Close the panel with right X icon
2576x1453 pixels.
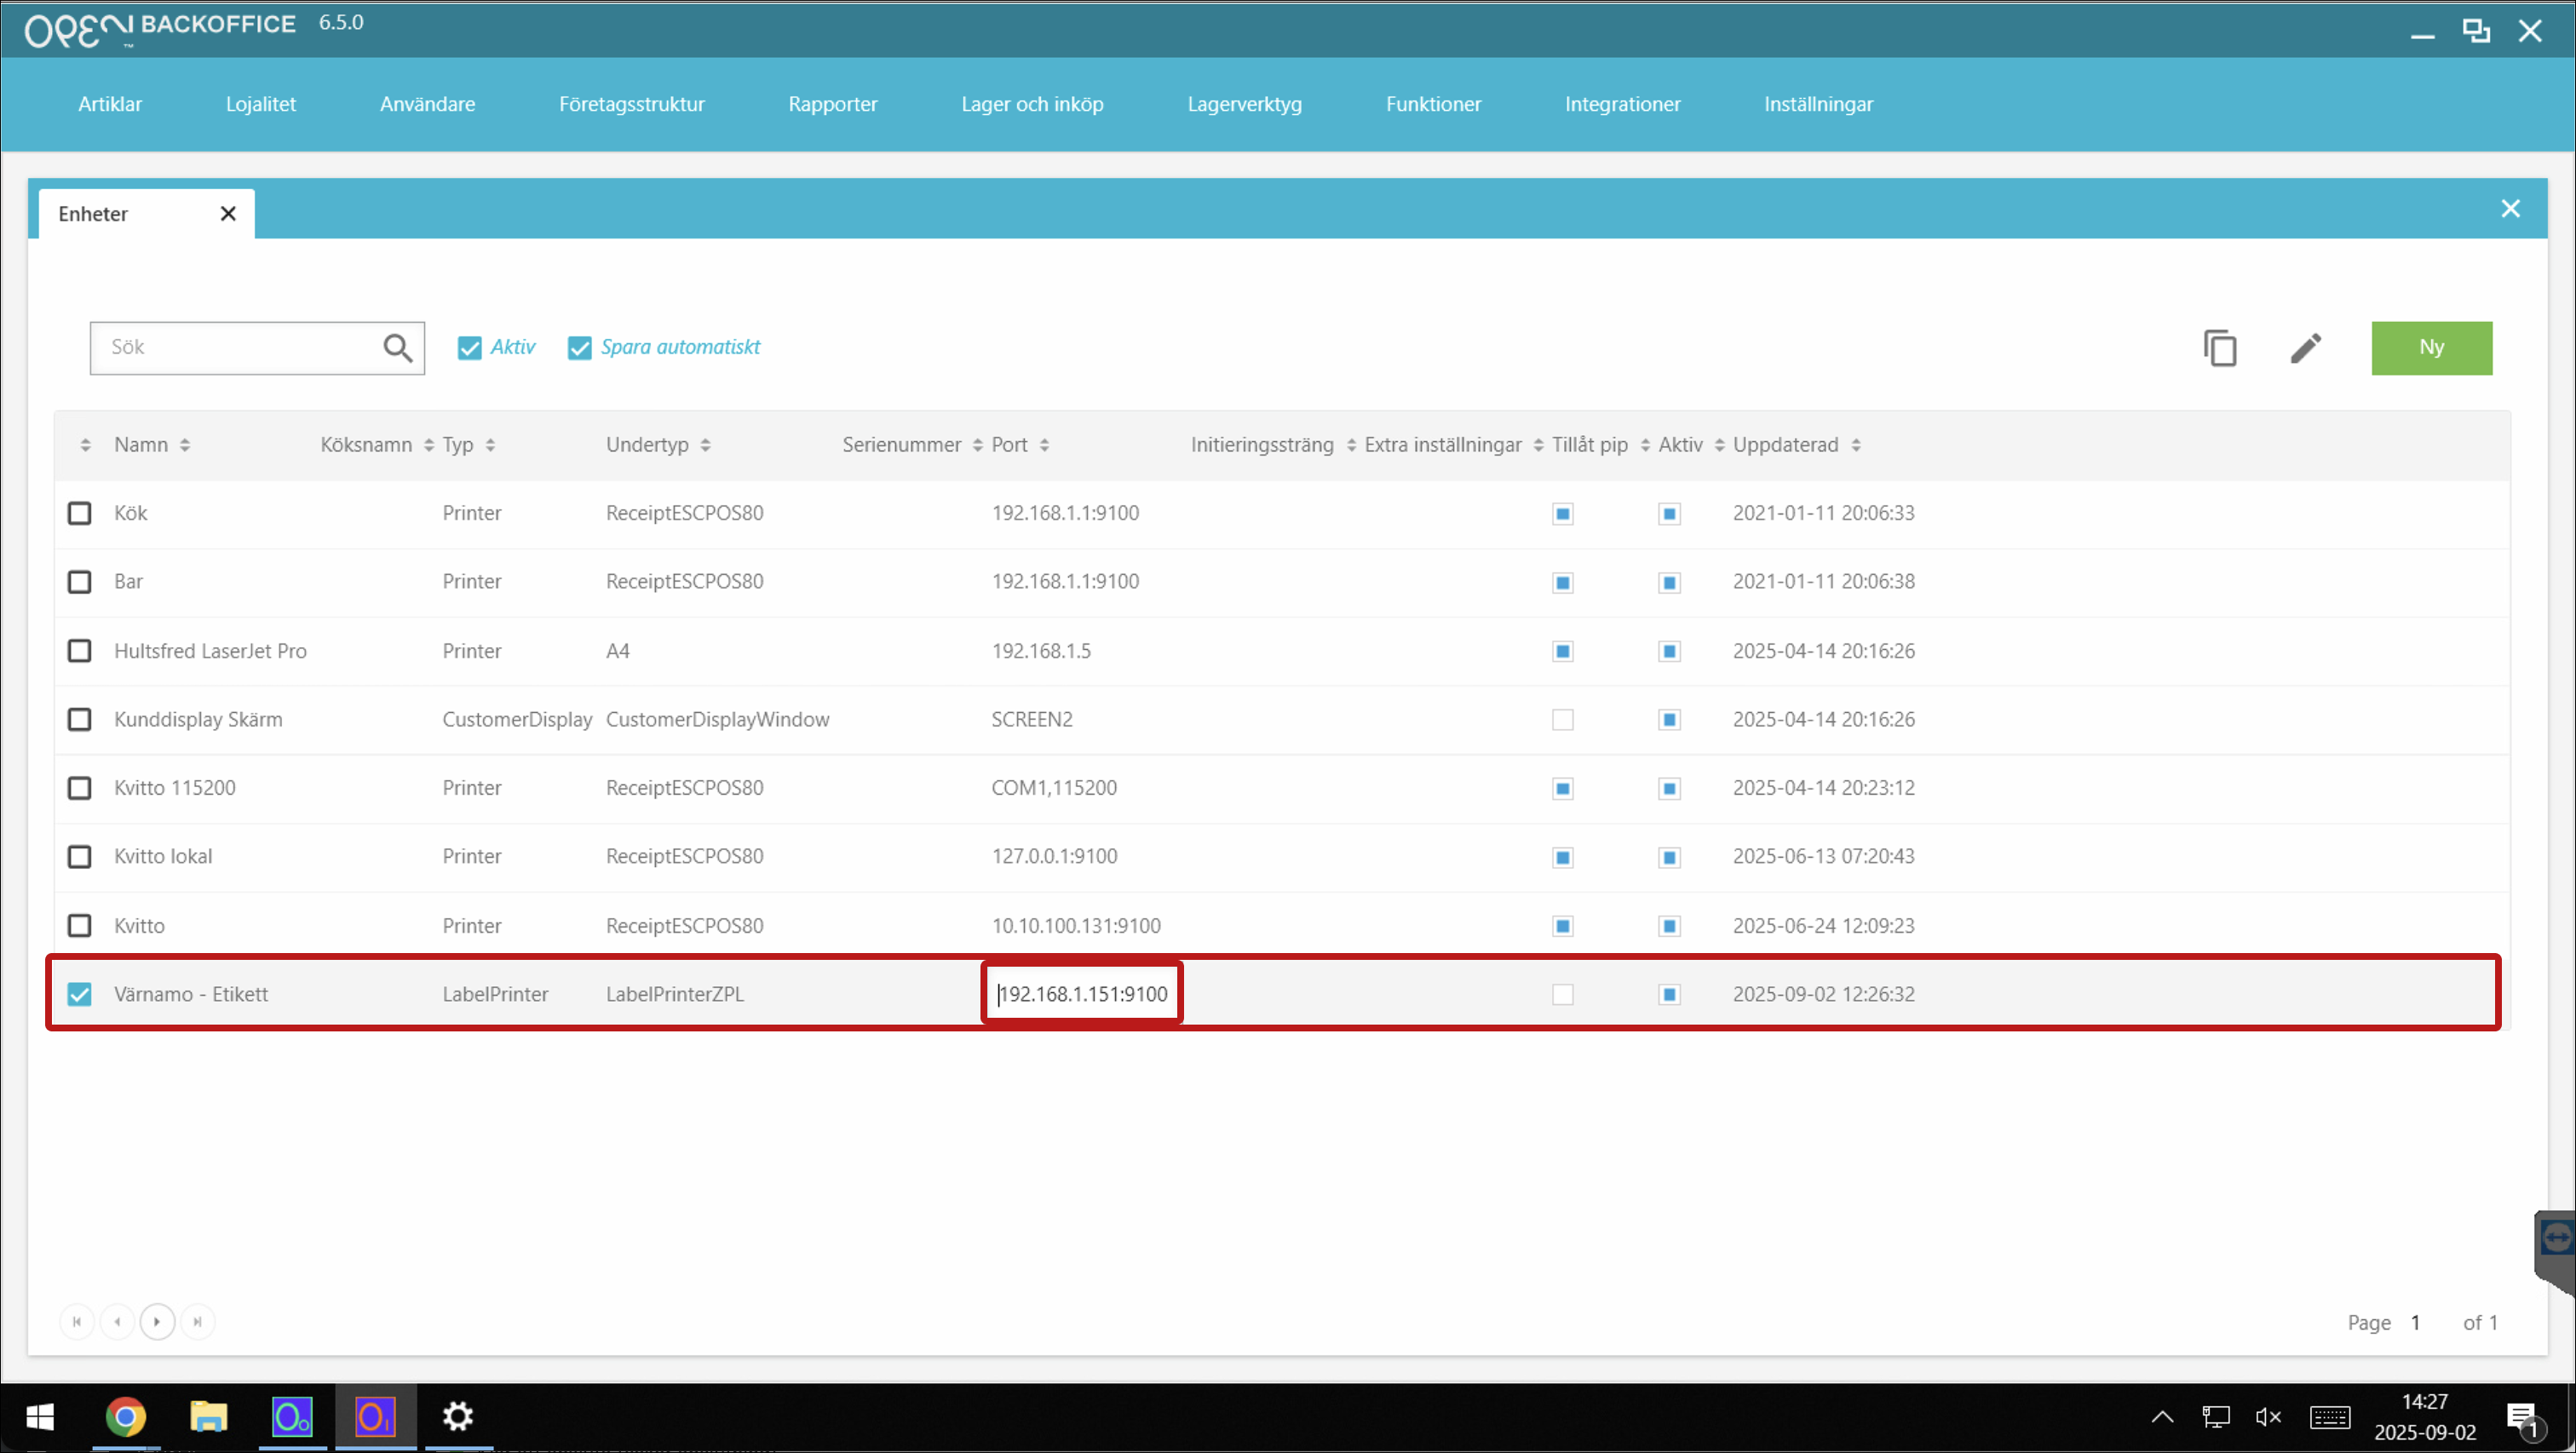(2510, 208)
